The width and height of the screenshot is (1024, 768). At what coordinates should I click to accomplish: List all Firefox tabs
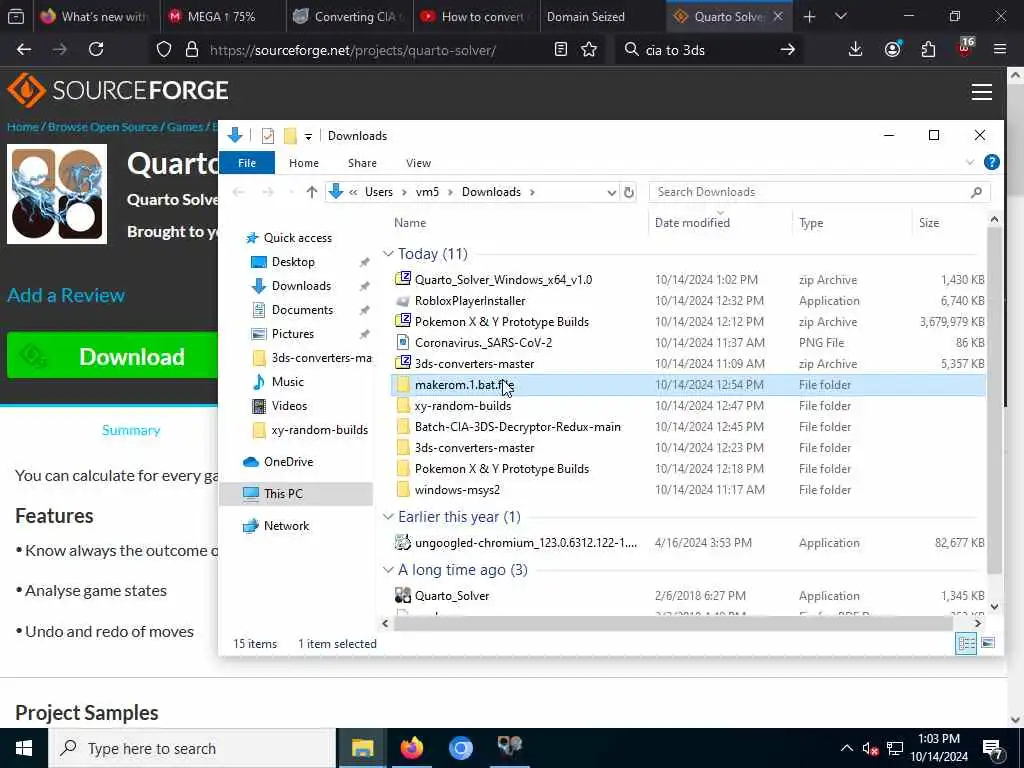841,17
